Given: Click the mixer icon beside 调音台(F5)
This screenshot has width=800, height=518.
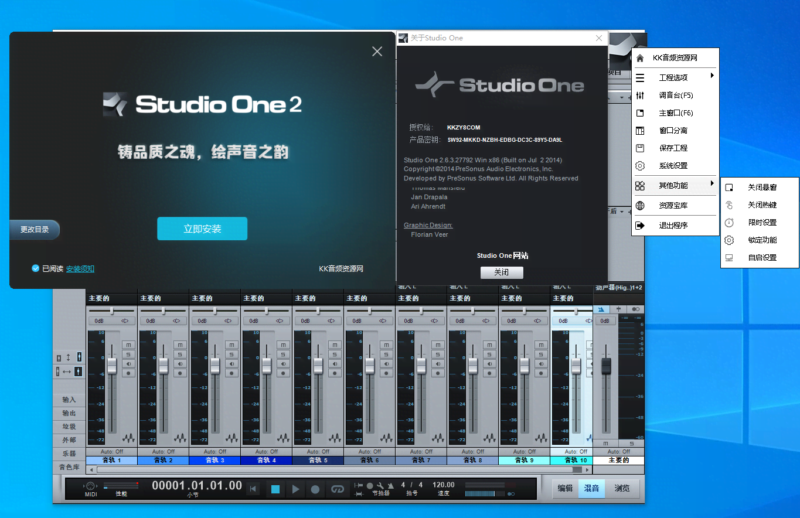Looking at the screenshot, I should coord(640,95).
